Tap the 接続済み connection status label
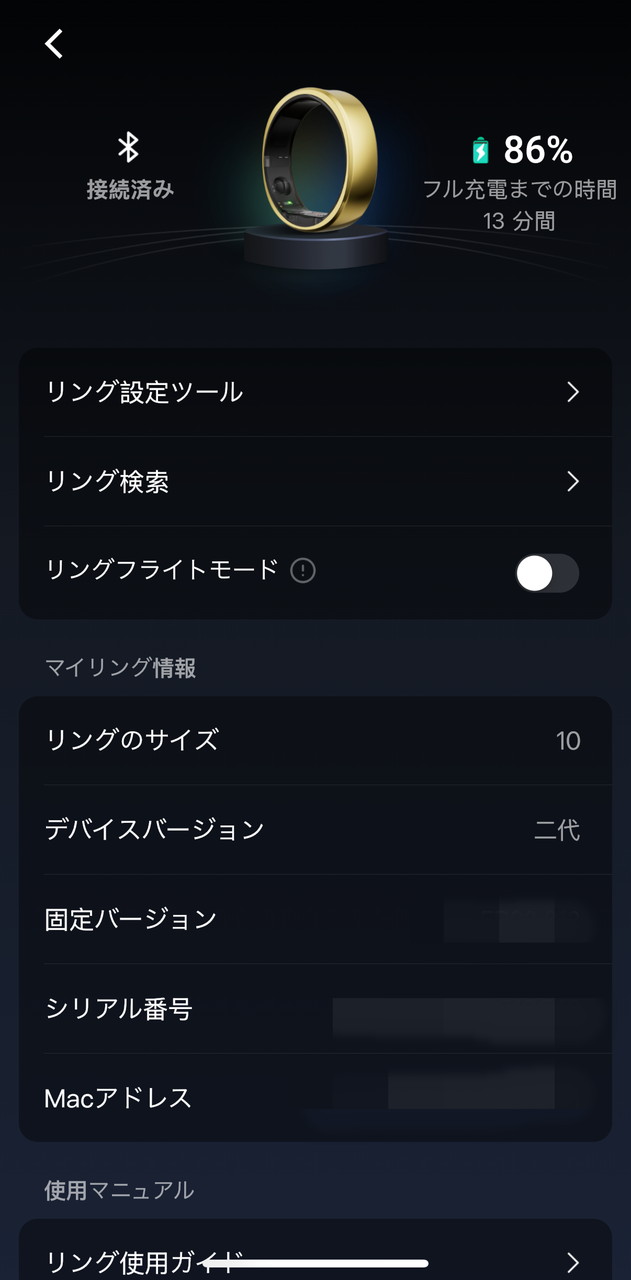 coord(130,189)
